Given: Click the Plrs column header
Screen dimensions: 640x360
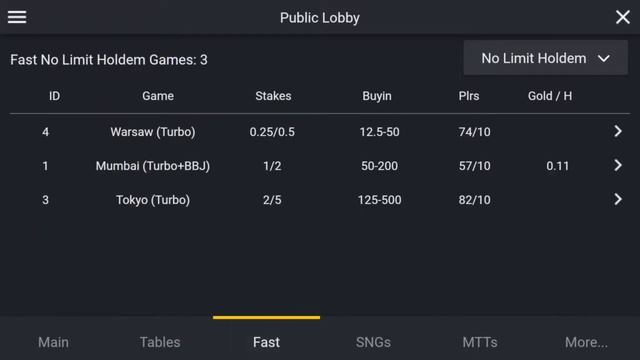Looking at the screenshot, I should (469, 96).
